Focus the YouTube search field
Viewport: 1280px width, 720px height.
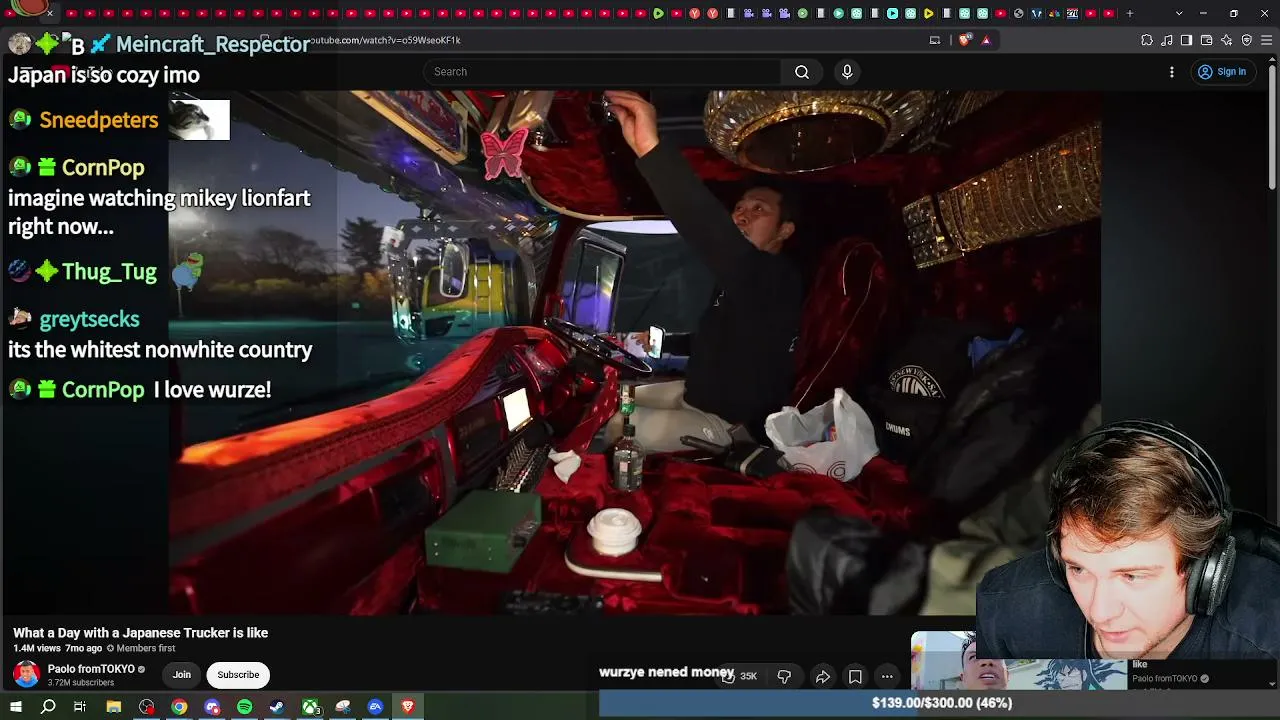602,72
